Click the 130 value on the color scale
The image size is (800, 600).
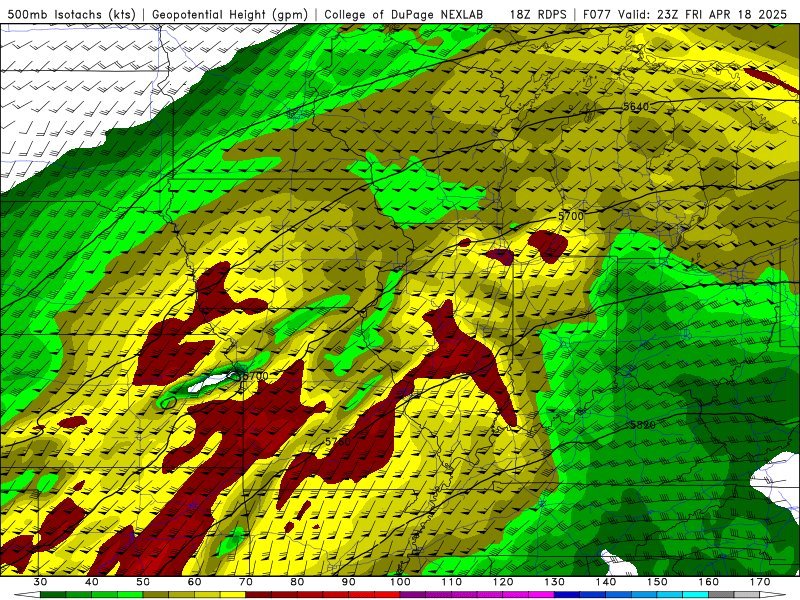(x=555, y=582)
